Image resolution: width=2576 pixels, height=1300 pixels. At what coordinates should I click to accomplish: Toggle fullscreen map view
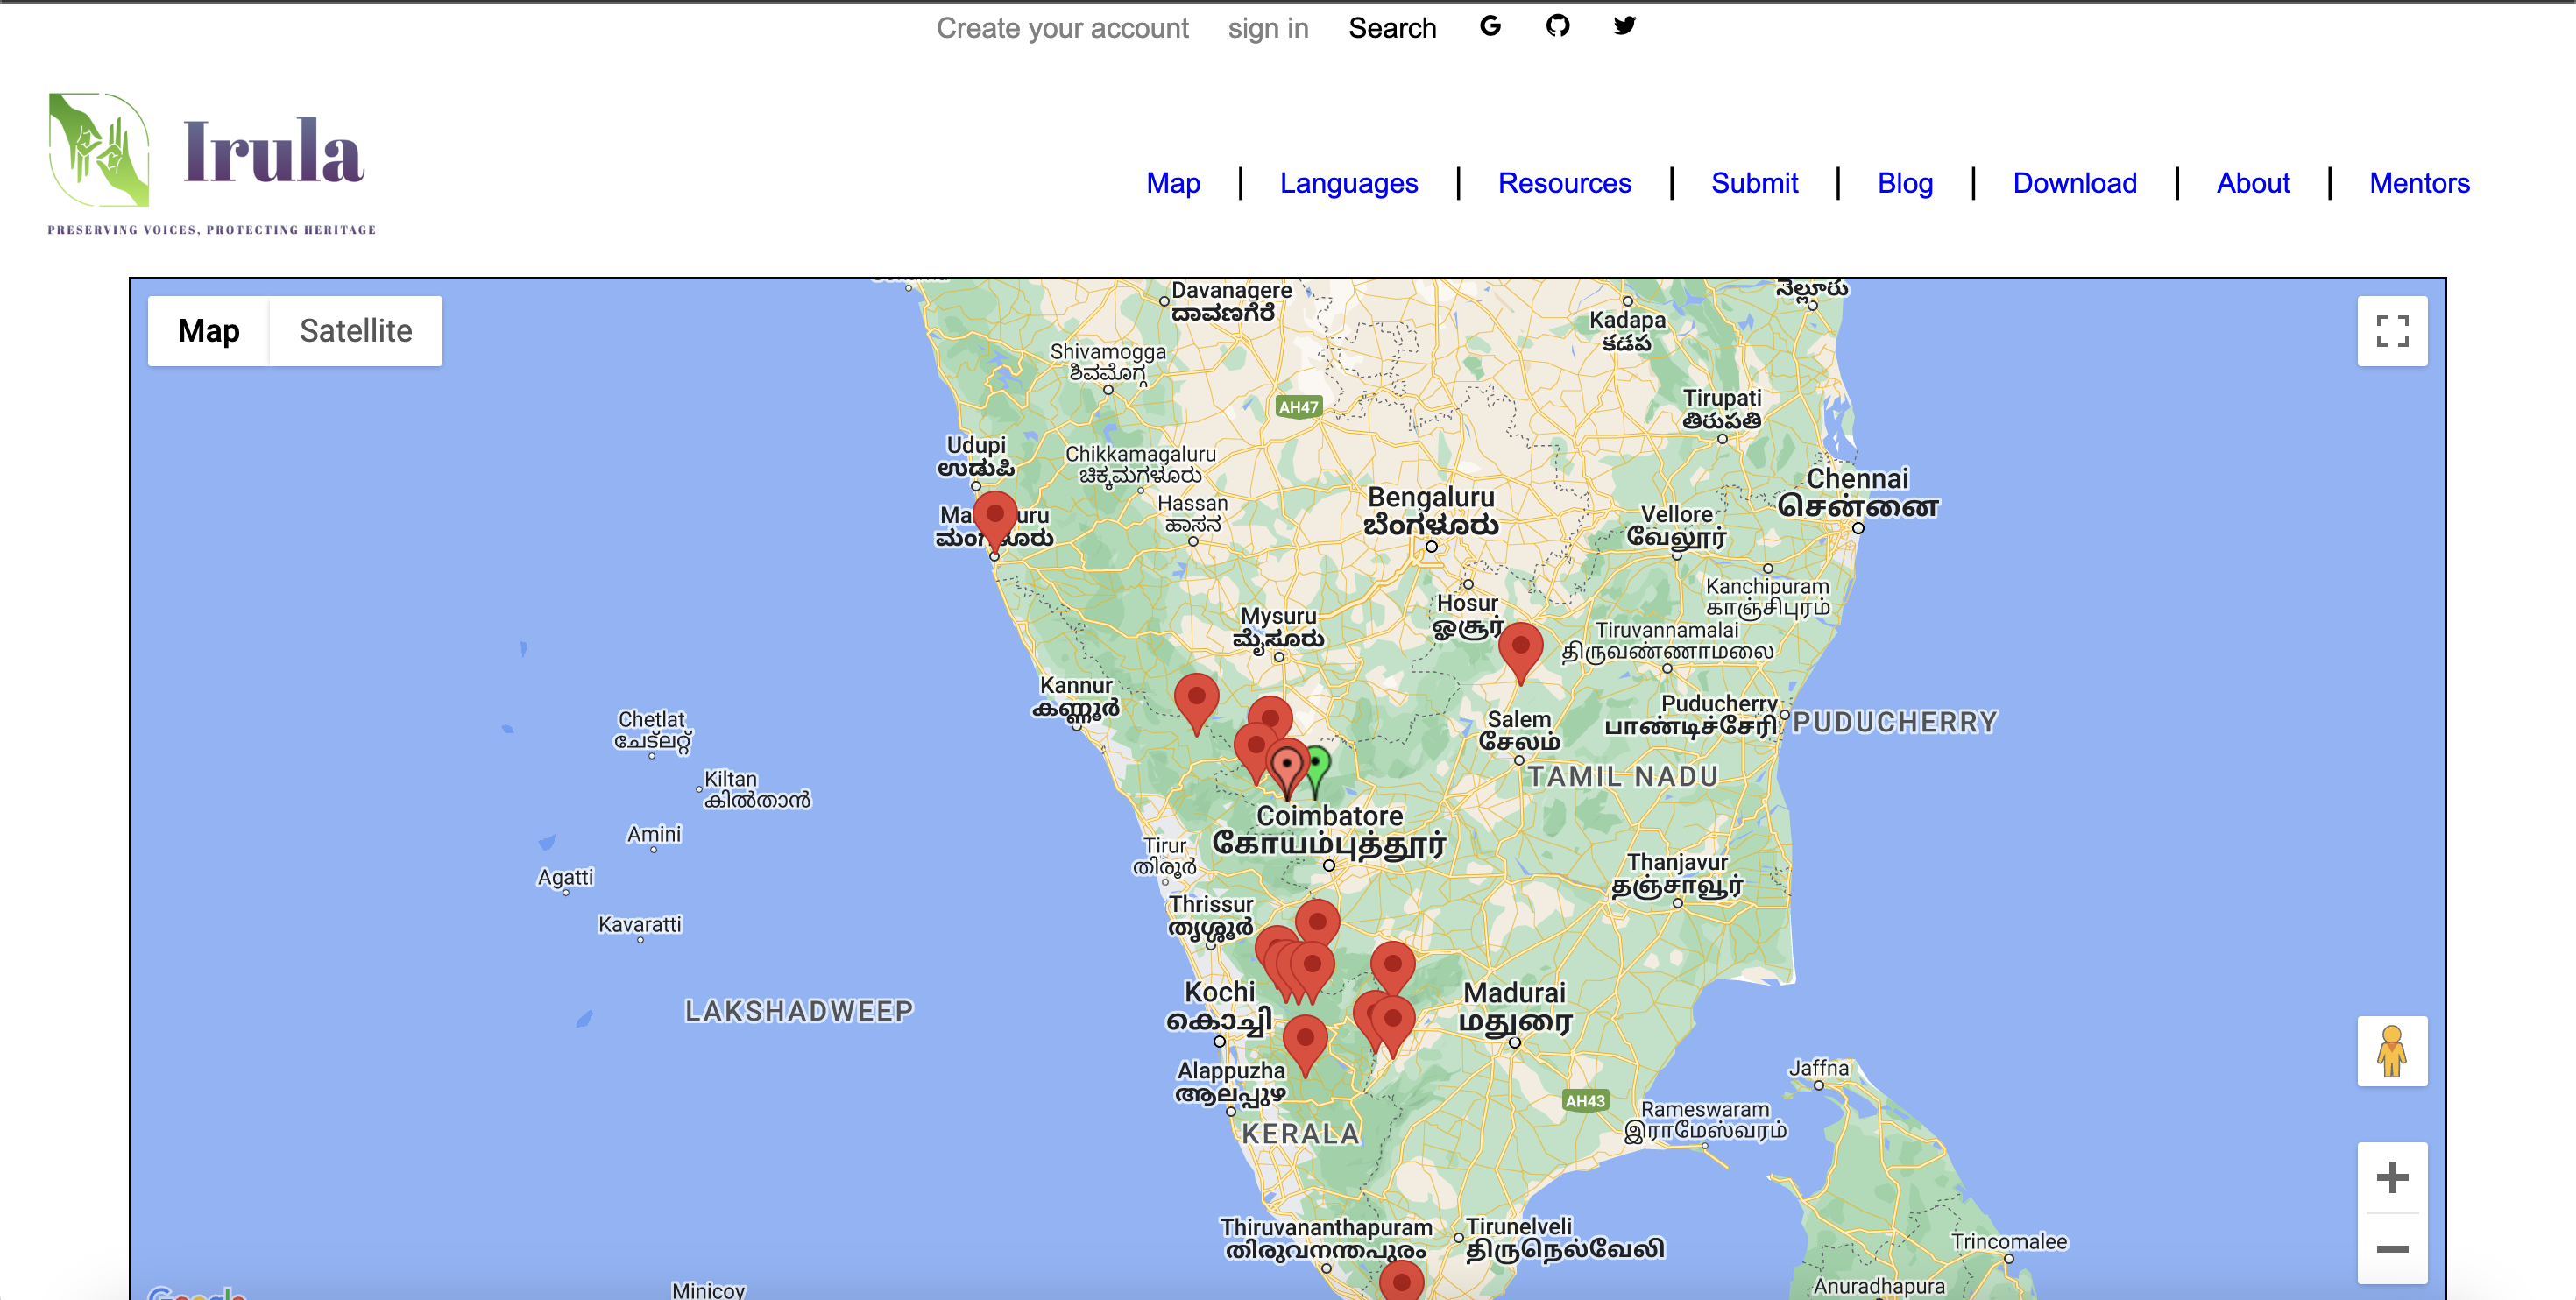tap(2391, 331)
